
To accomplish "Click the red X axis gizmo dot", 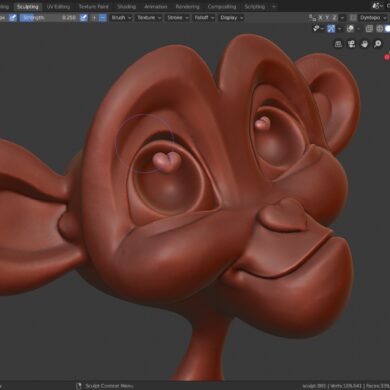I will tap(387, 57).
